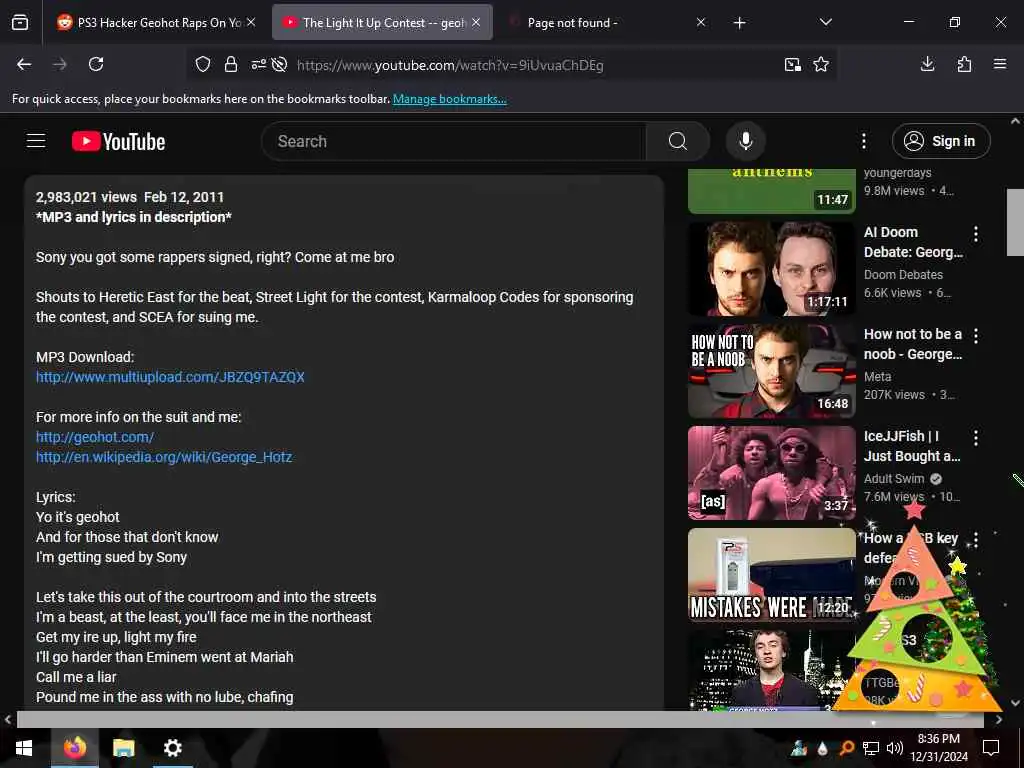Viewport: 1024px width, 768px height.
Task: Show site security padlock info
Action: [x=231, y=64]
